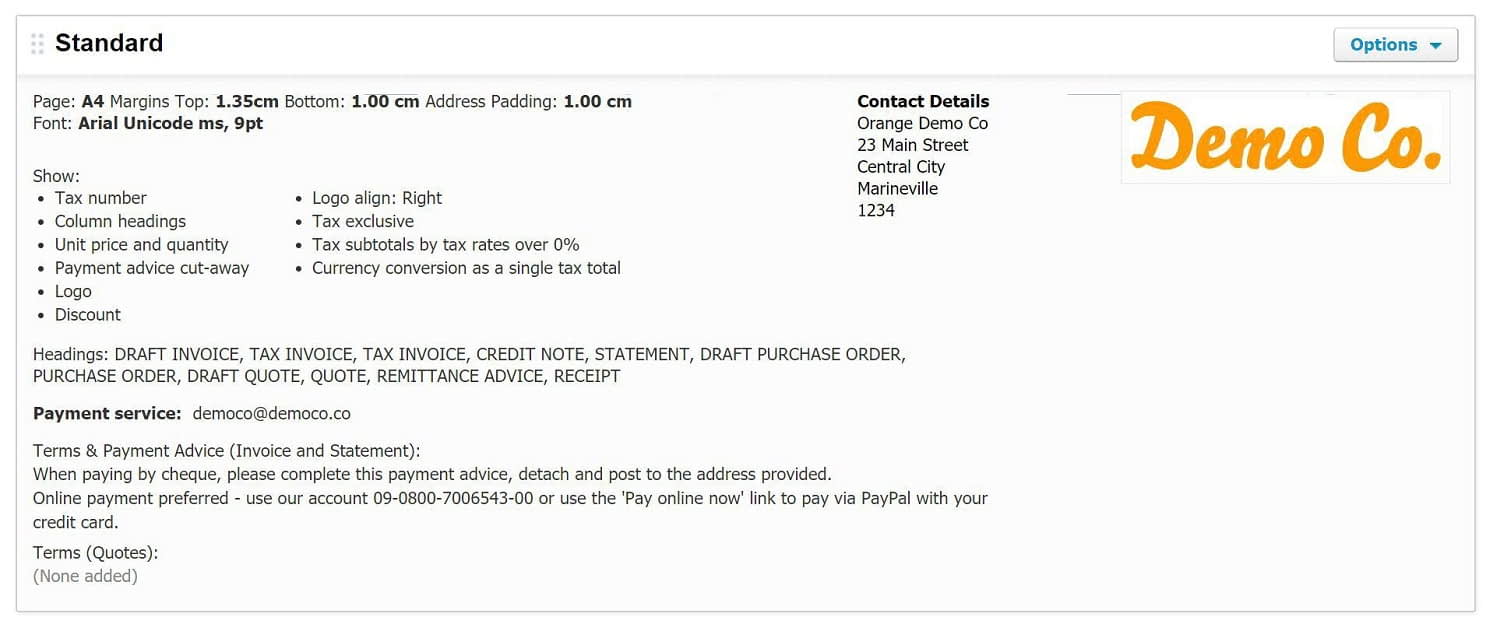This screenshot has height=631, width=1500.
Task: Click the Contact Details heading
Action: [923, 101]
